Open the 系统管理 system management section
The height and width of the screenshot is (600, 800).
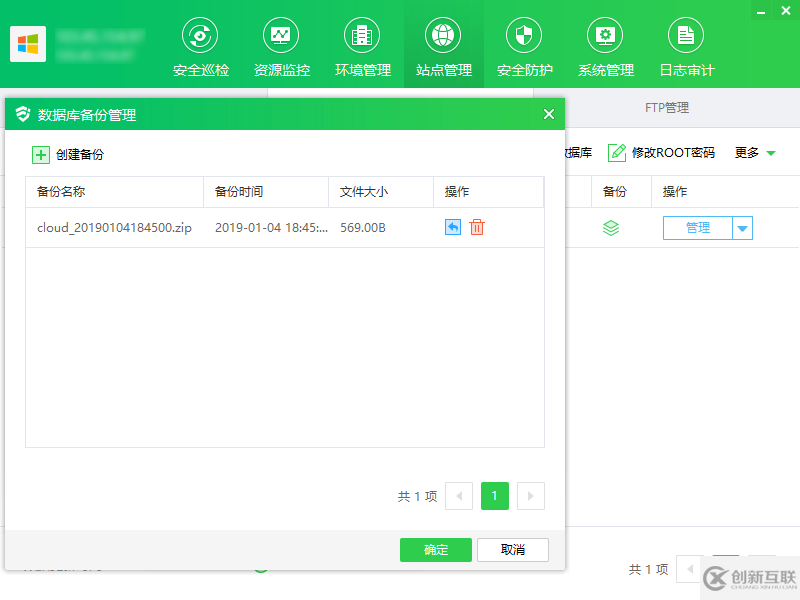pos(605,47)
